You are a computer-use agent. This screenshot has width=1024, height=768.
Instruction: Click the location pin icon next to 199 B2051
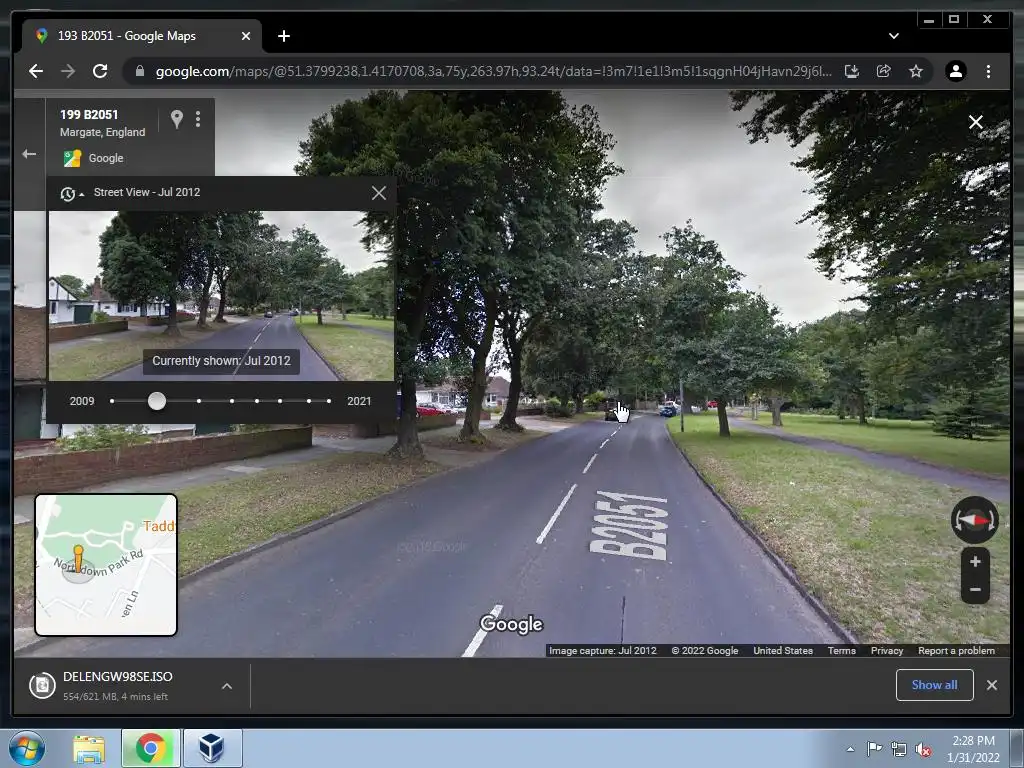(x=176, y=119)
